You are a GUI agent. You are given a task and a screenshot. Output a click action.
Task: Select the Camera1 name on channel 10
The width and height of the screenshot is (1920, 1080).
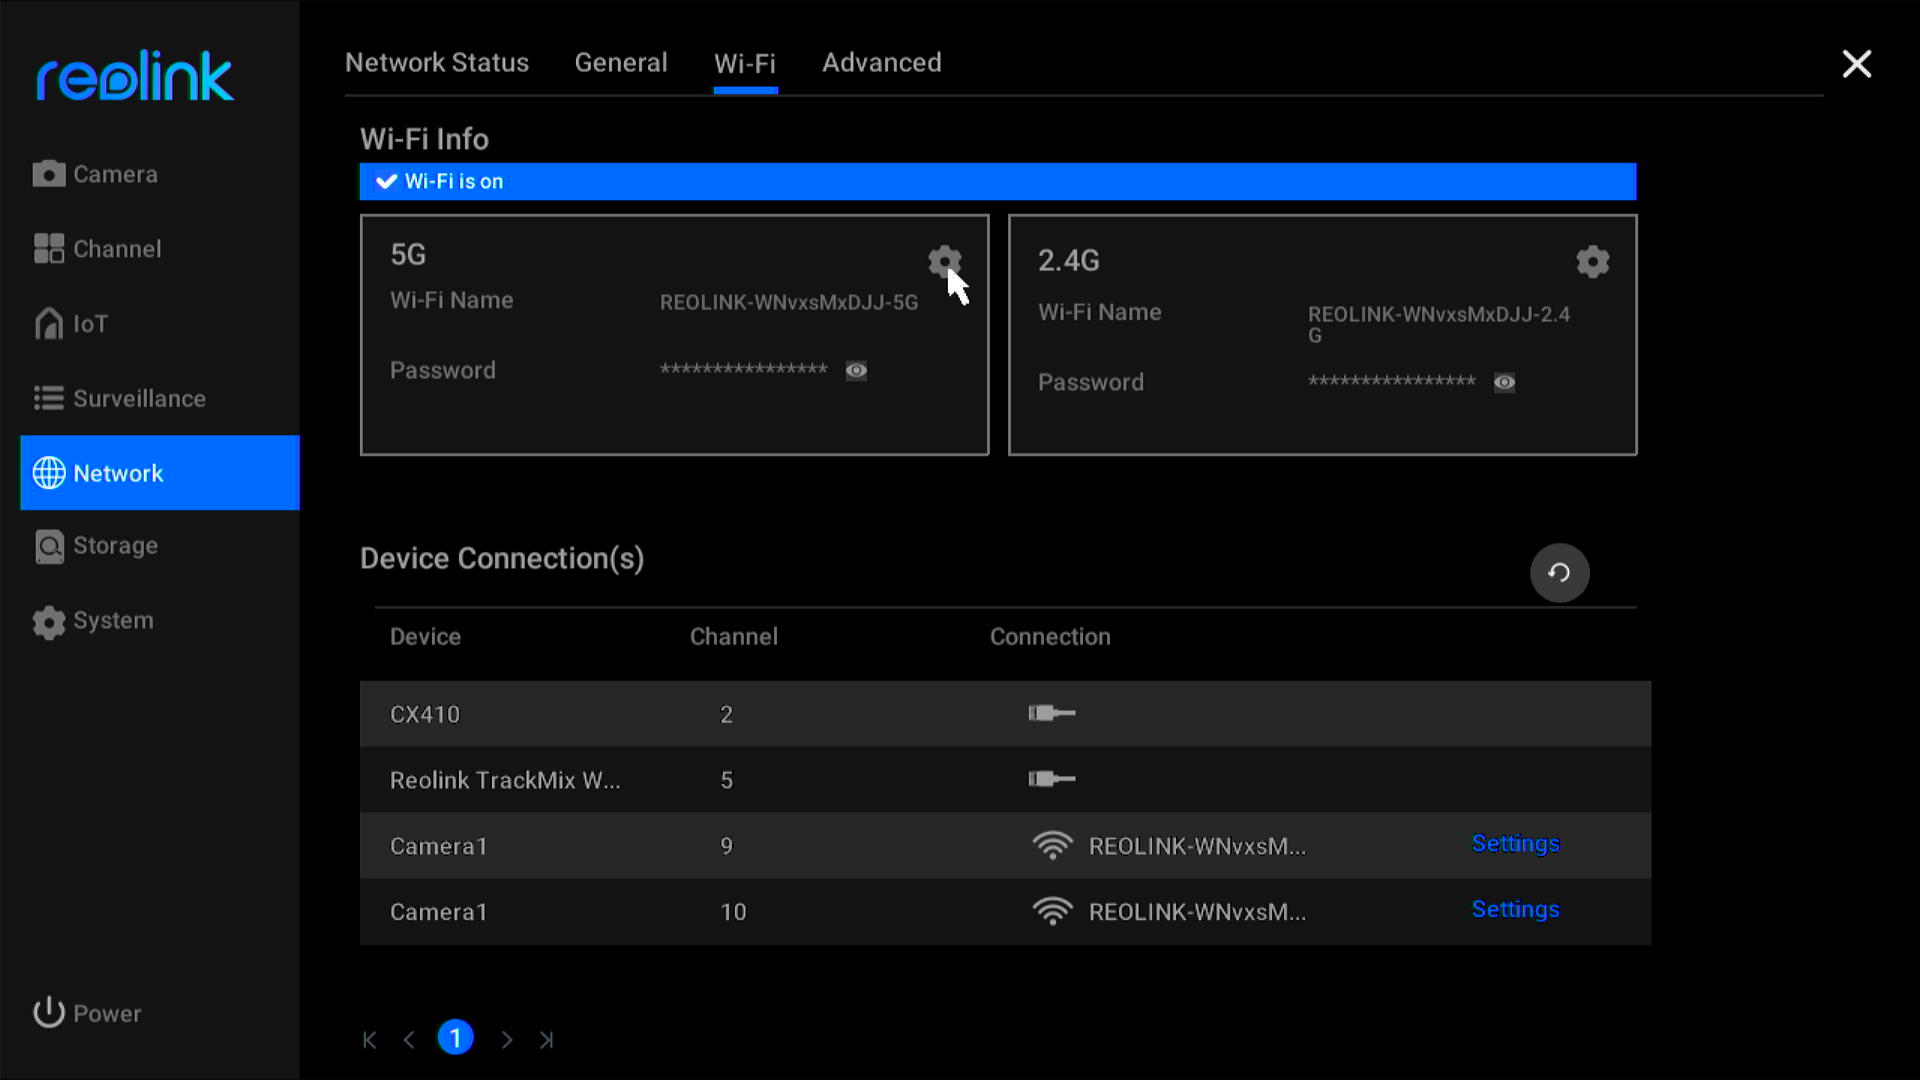click(438, 913)
